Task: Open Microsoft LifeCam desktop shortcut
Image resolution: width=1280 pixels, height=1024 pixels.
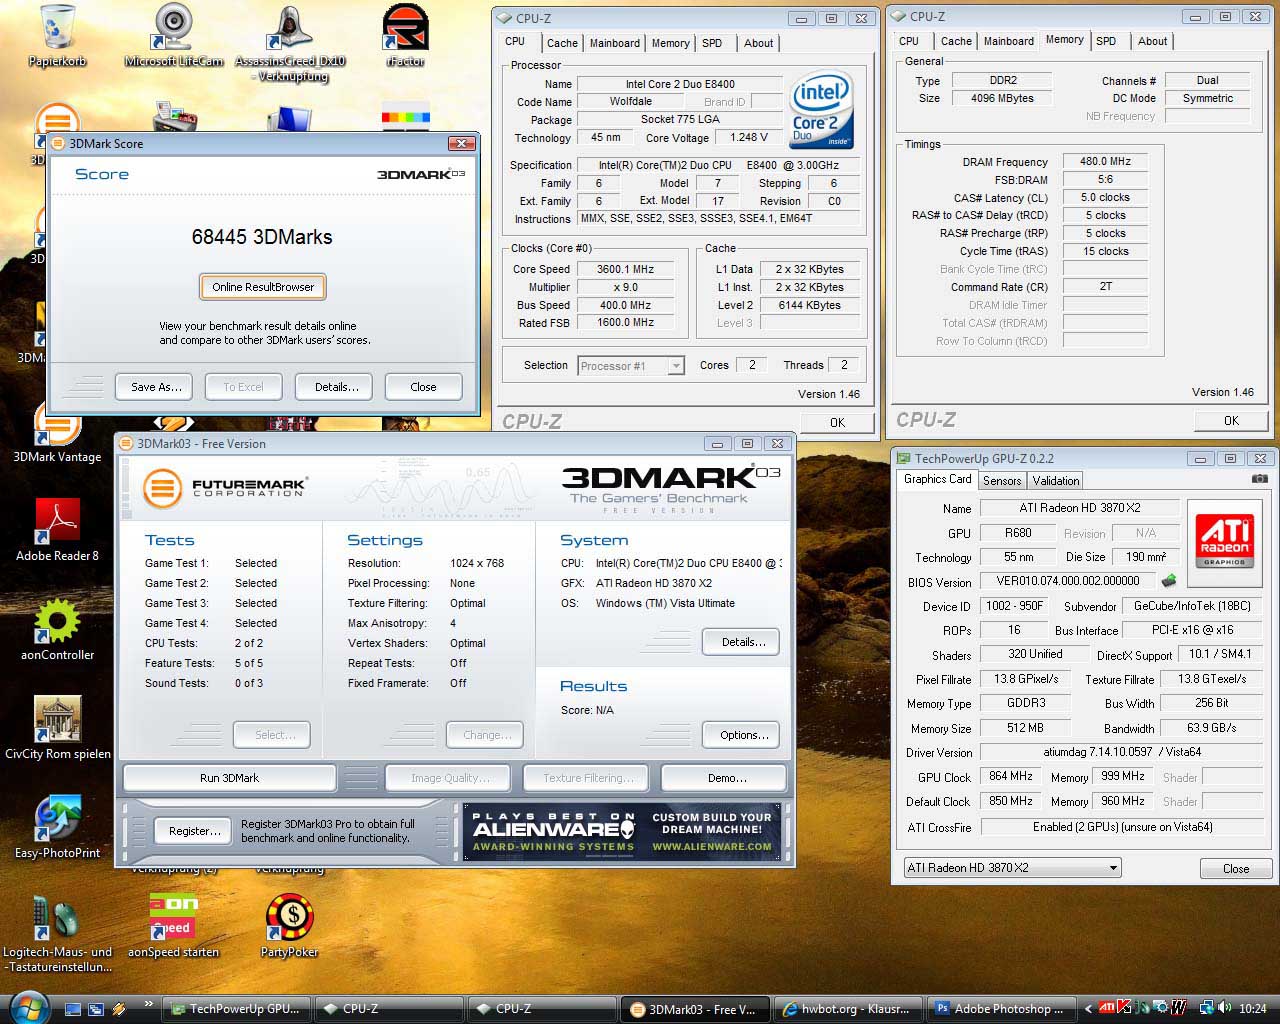Action: (x=174, y=35)
